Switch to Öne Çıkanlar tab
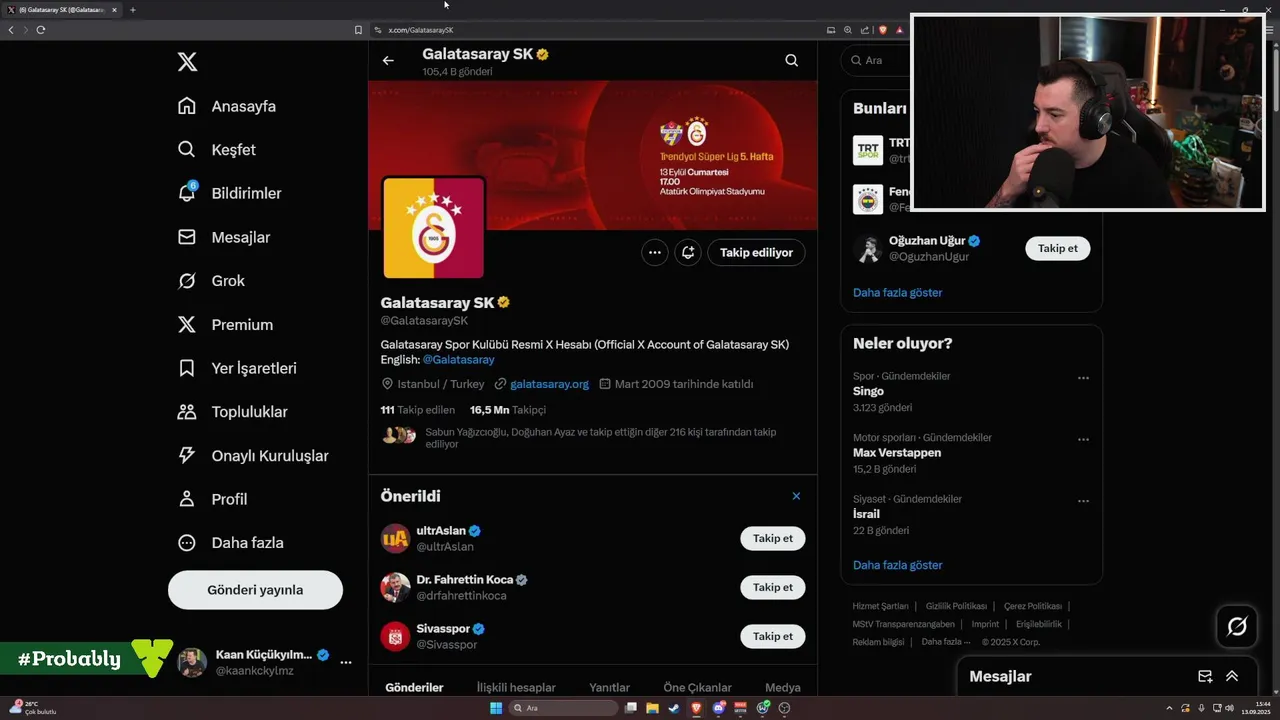 pyautogui.click(x=697, y=688)
